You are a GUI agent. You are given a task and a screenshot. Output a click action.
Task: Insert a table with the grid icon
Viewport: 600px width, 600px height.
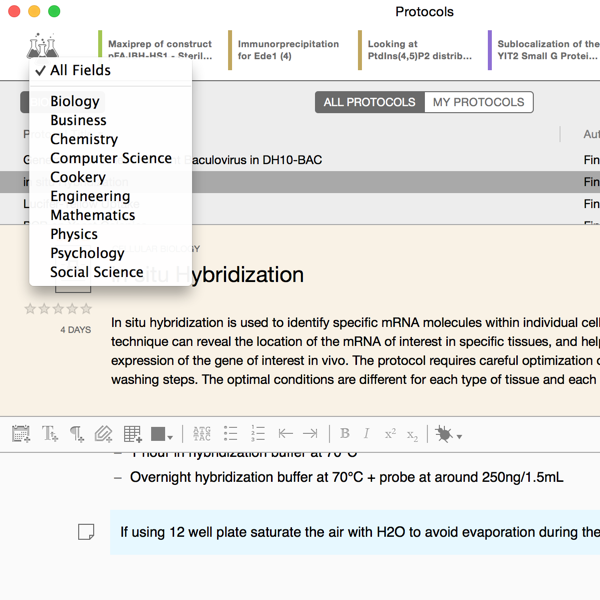click(133, 434)
